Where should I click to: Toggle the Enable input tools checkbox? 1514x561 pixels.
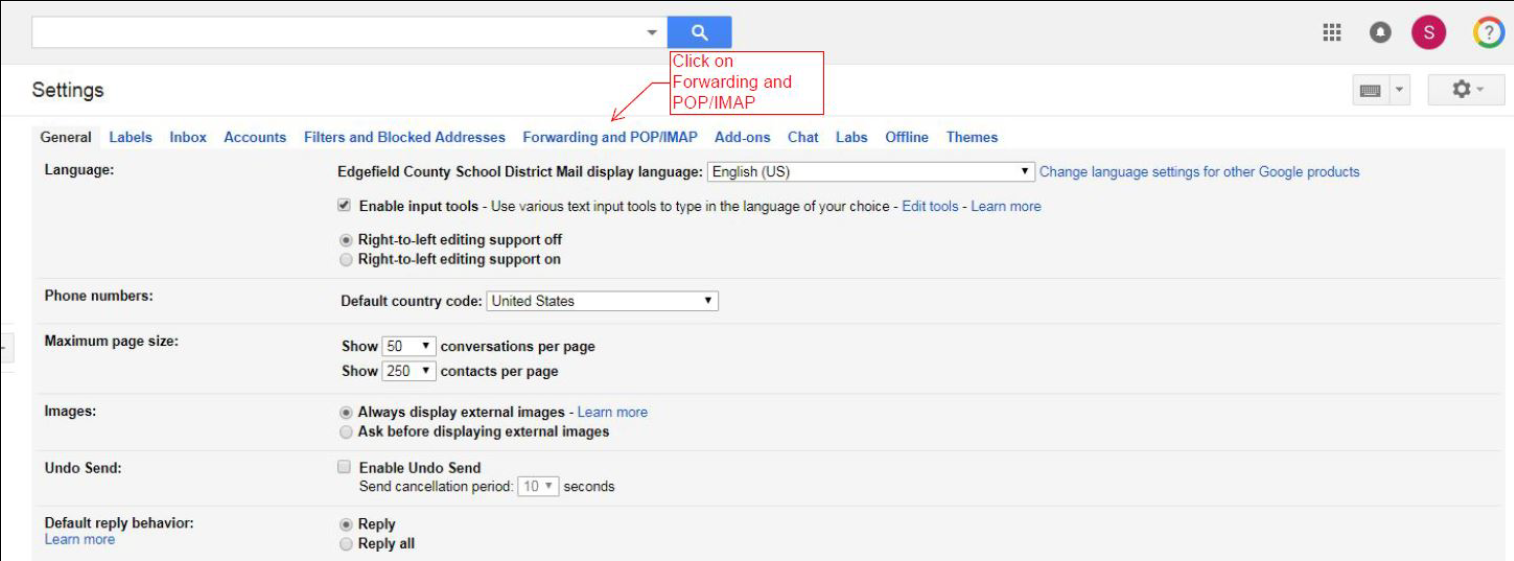344,205
